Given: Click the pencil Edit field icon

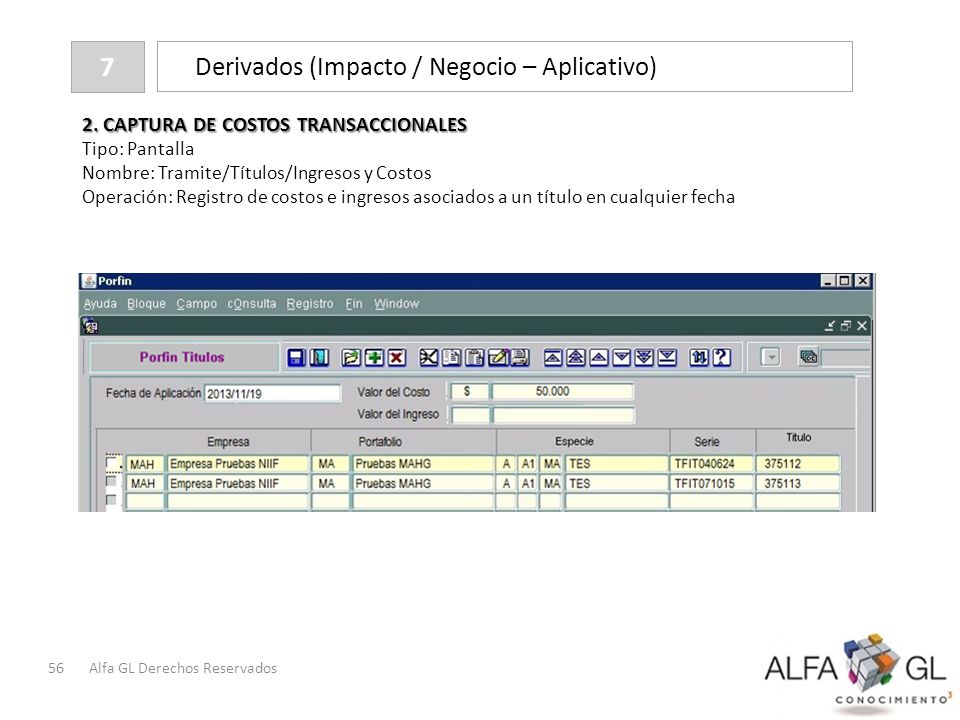Looking at the screenshot, I should point(497,358).
